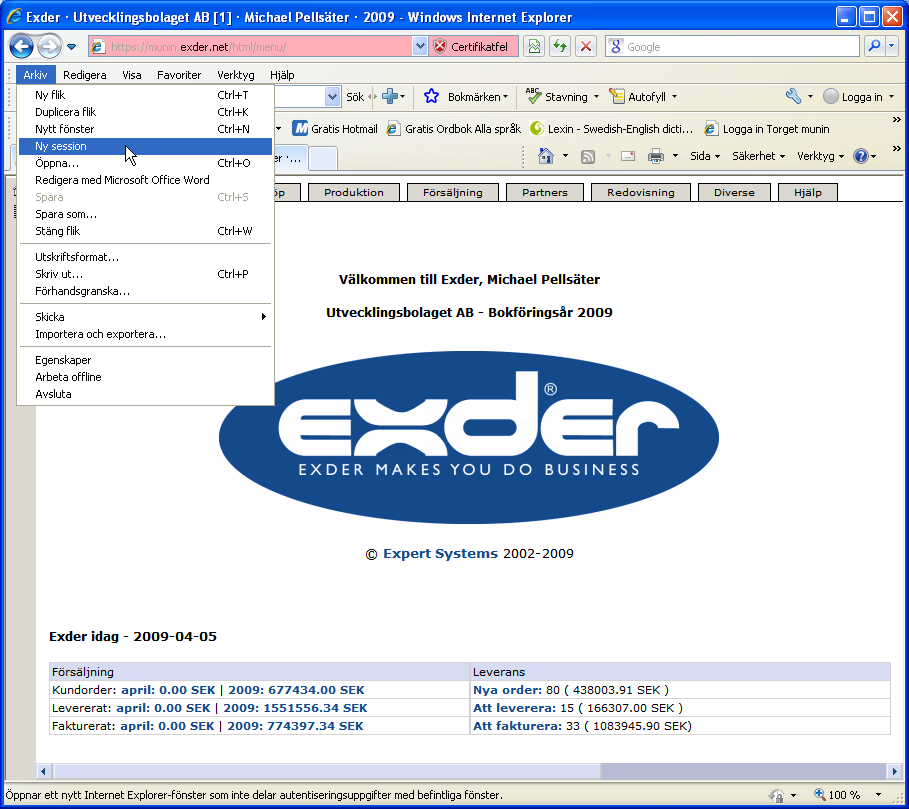Screen dimensions: 909x809
Task: Open the Hjälp menu in the menu bar
Action: tap(282, 75)
